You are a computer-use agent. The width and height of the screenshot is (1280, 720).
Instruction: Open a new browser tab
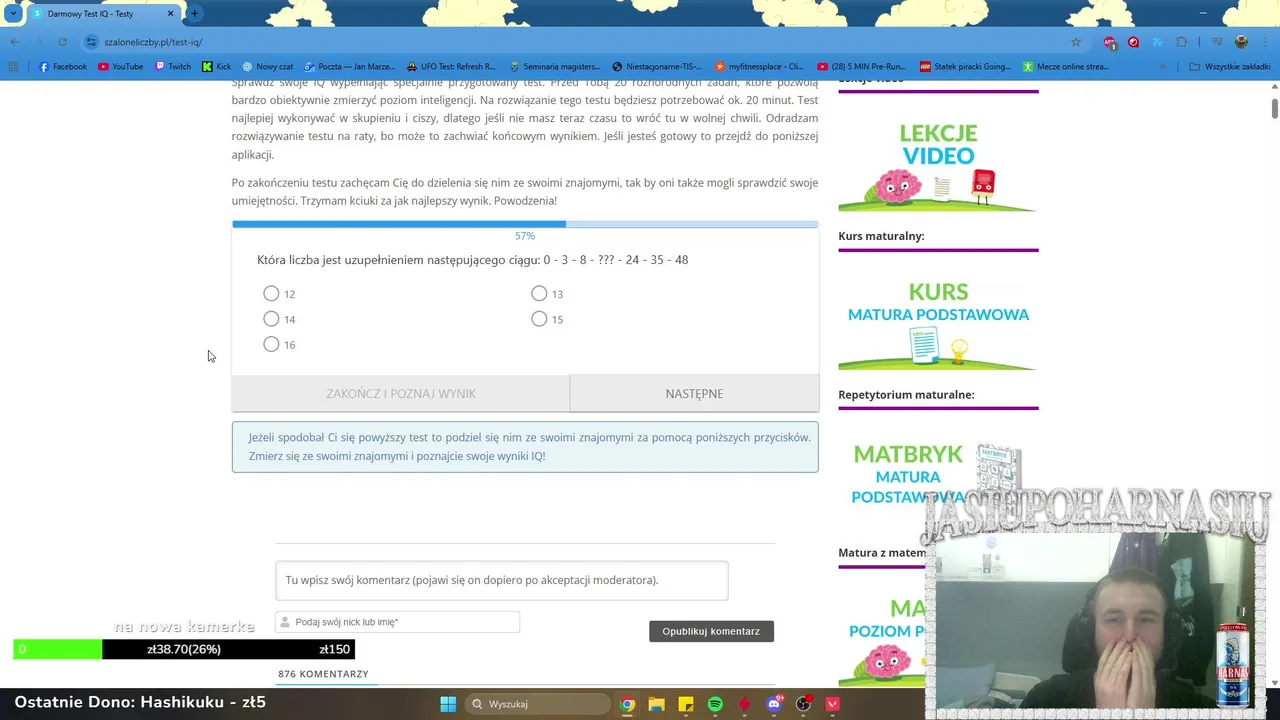tap(194, 14)
